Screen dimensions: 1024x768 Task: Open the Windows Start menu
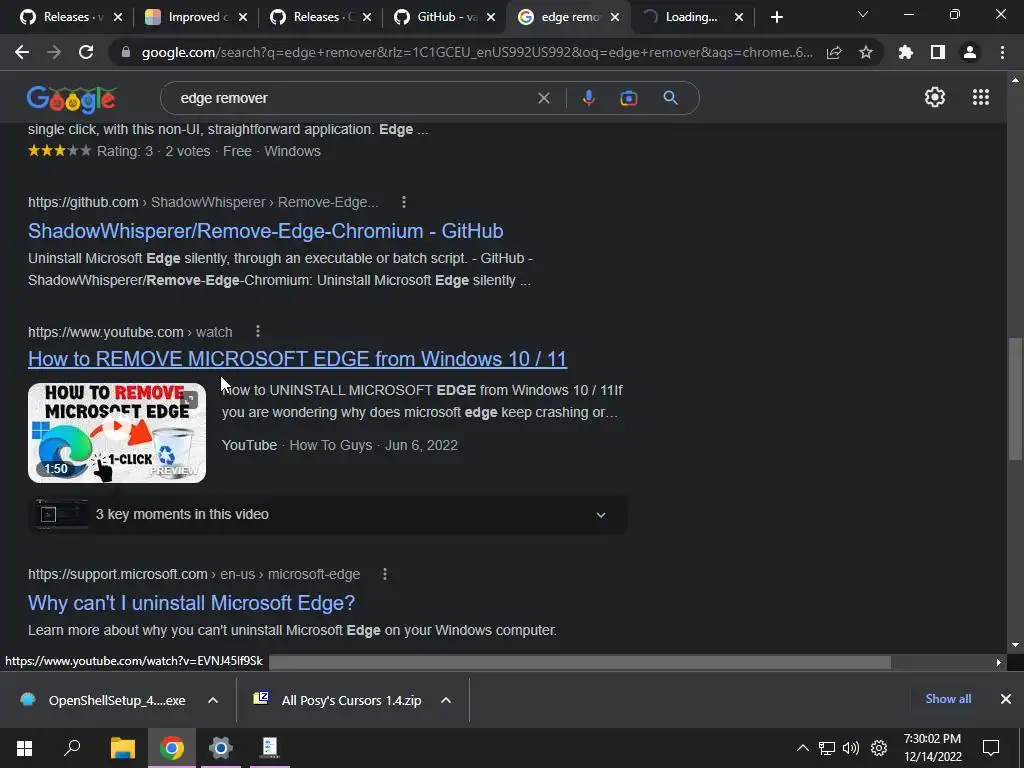tap(24, 748)
